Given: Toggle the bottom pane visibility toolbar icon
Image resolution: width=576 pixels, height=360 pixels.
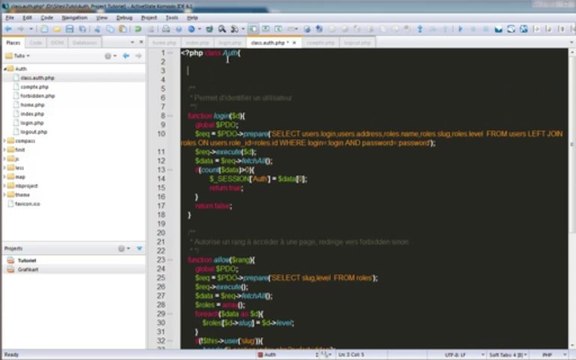Looking at the screenshot, I should (266, 29).
